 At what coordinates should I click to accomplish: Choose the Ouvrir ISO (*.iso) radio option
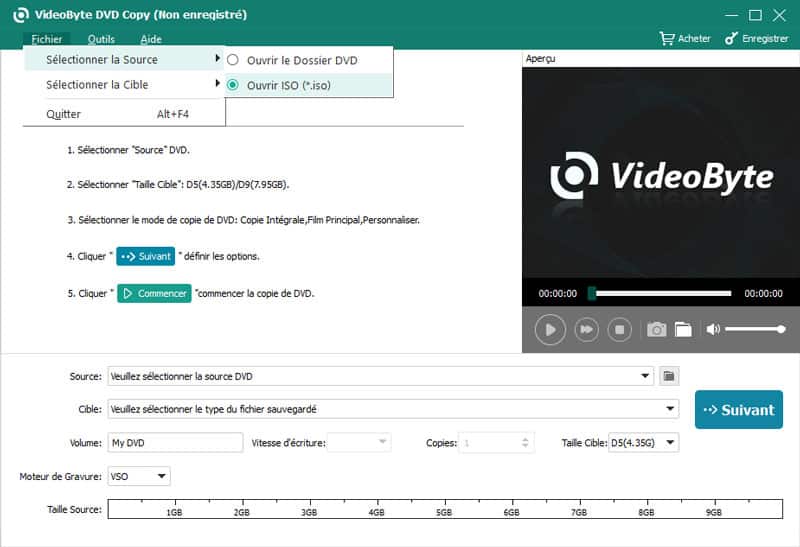point(234,86)
